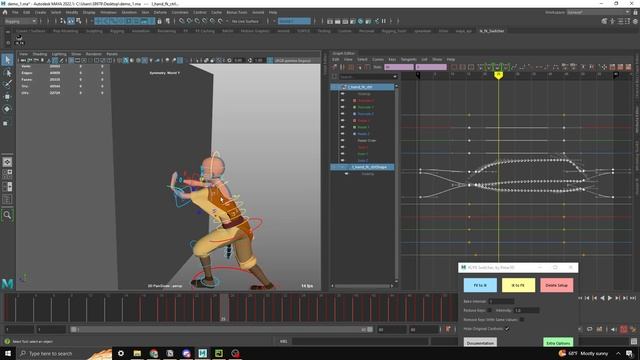640x360 pixels.
Task: Click the single-pane layout icon in the toolbox
Action: tap(7, 162)
